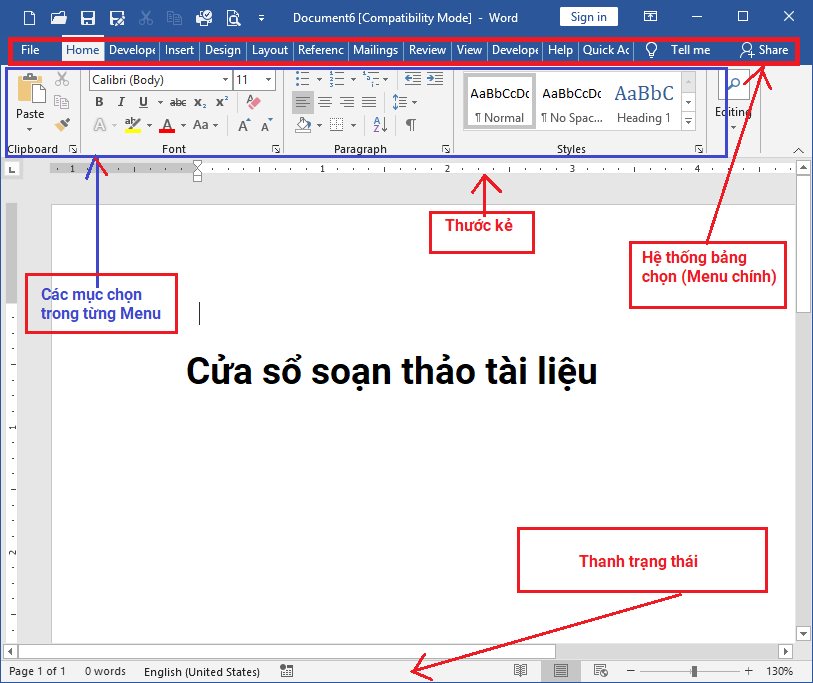Click the 0 words count in status bar
The image size is (813, 683).
105,671
